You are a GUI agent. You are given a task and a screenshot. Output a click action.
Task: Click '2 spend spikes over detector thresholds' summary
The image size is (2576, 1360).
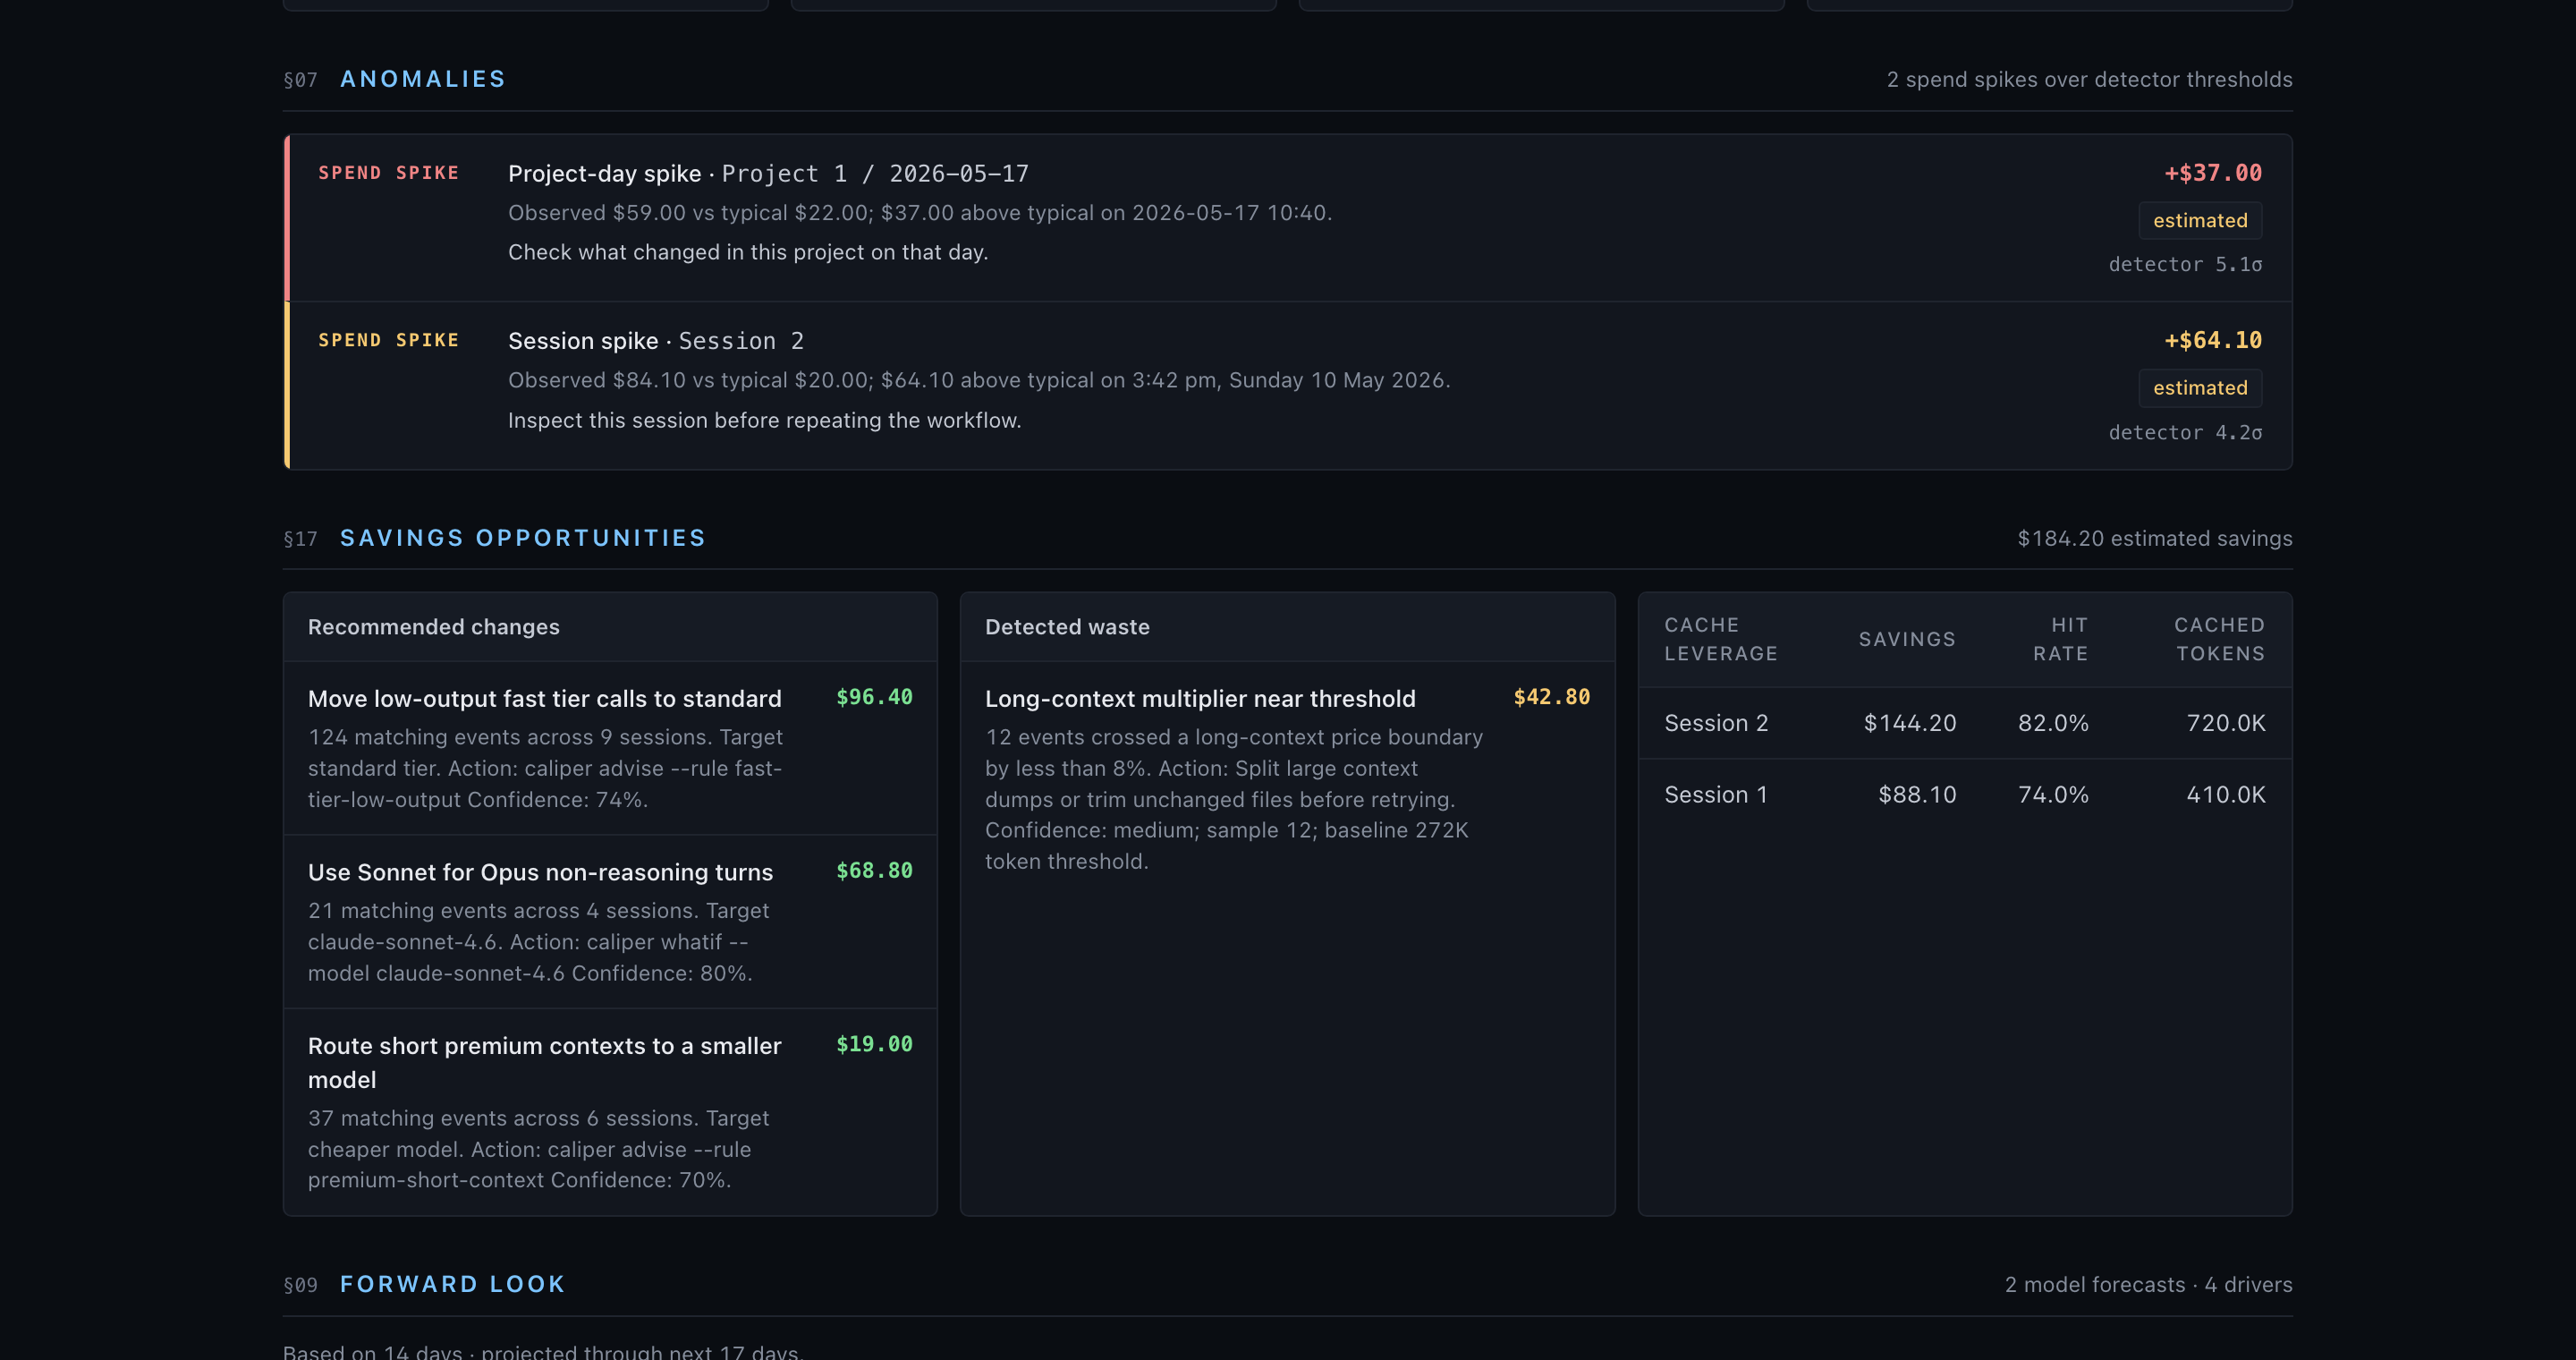(x=2089, y=79)
